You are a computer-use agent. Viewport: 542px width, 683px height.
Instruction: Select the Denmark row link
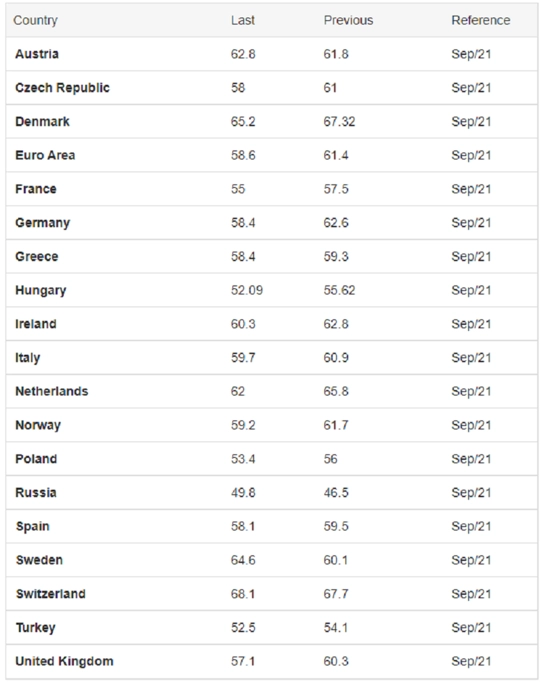(42, 122)
